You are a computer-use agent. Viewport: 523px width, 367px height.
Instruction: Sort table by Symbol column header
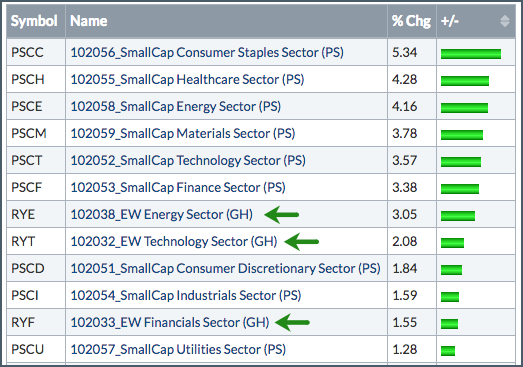click(36, 21)
